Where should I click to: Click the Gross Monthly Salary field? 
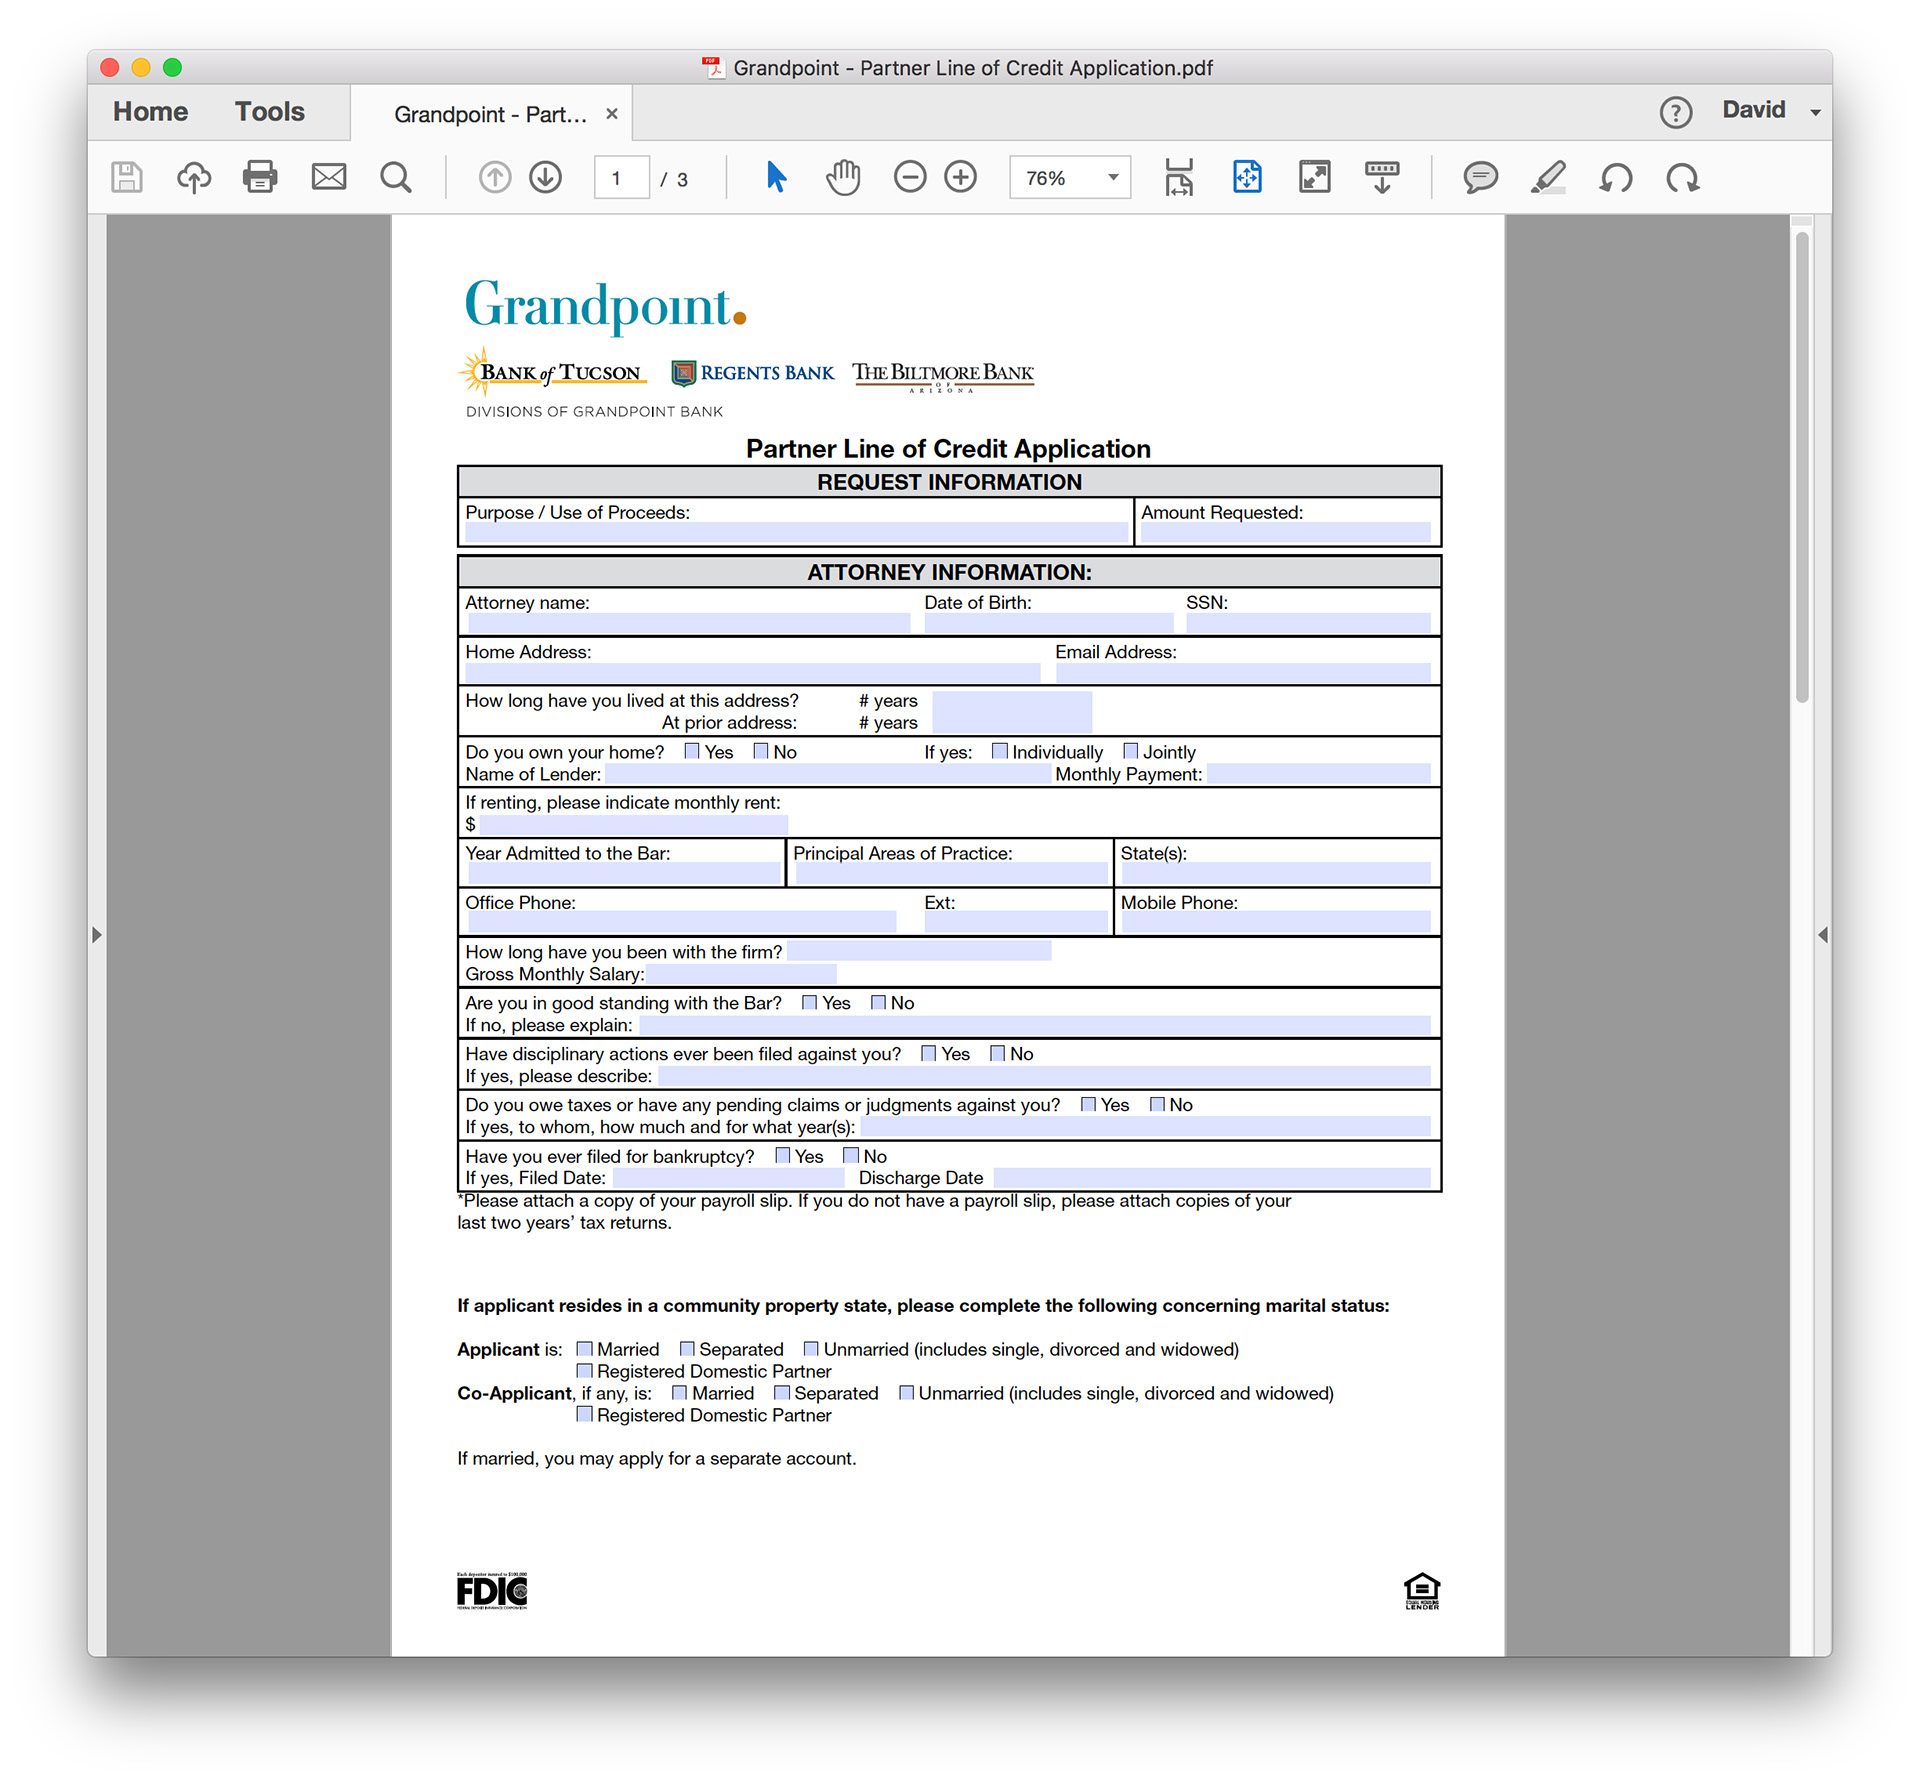tap(741, 974)
